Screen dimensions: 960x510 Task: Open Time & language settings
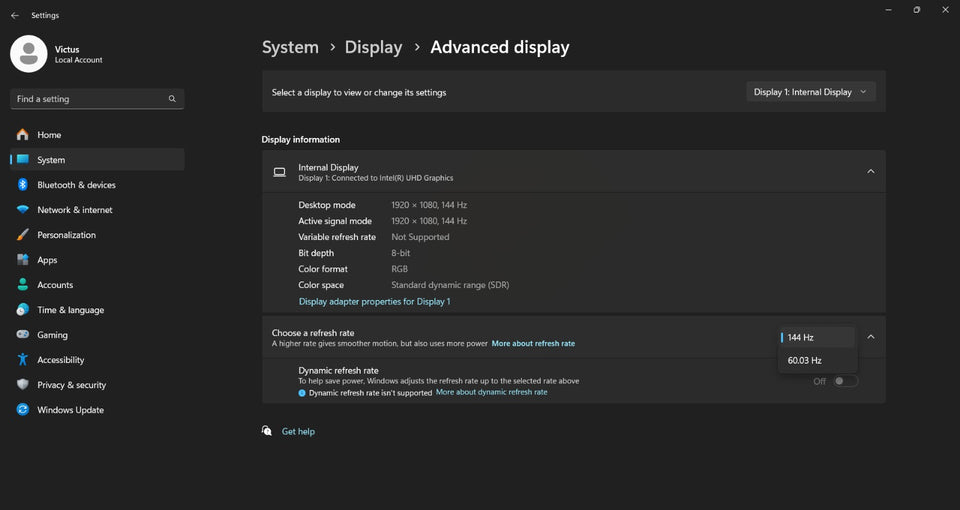coord(97,310)
